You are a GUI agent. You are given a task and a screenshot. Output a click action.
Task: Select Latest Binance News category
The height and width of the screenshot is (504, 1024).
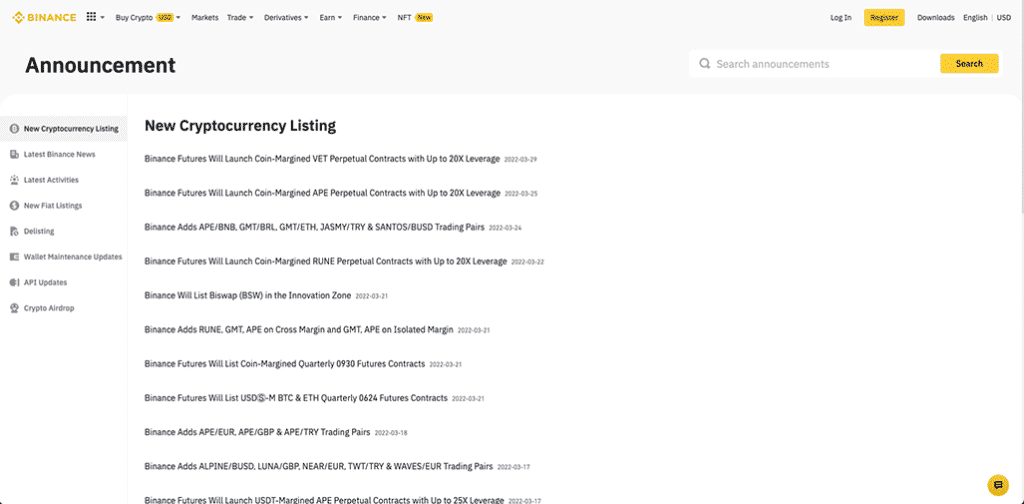tap(63, 154)
